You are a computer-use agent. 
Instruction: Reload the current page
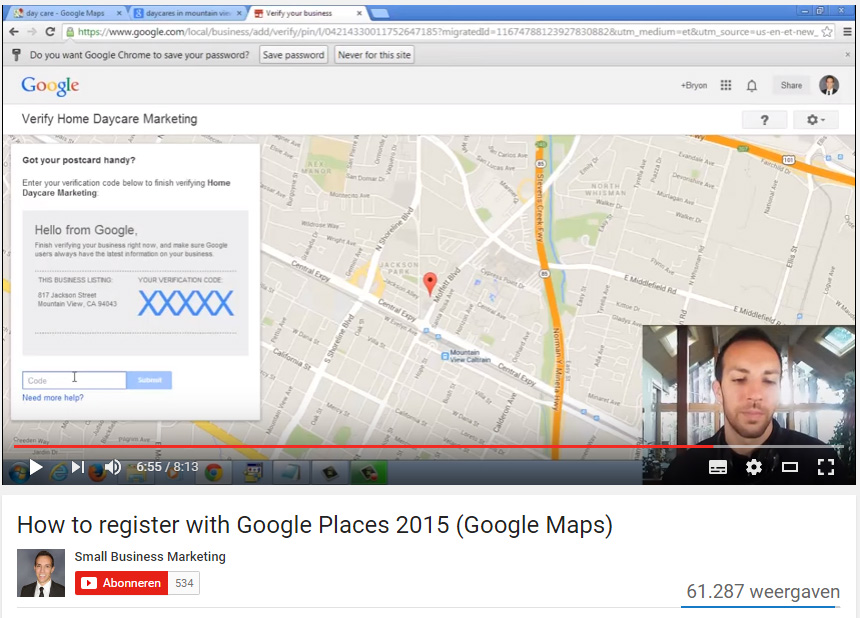click(x=50, y=32)
